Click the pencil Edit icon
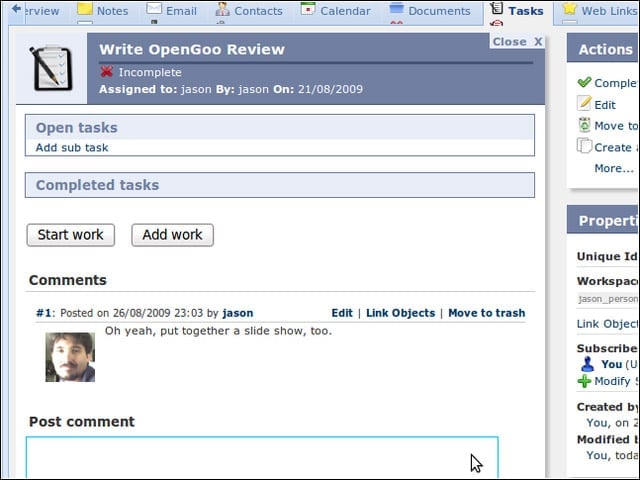This screenshot has height=480, width=640. coord(584,103)
